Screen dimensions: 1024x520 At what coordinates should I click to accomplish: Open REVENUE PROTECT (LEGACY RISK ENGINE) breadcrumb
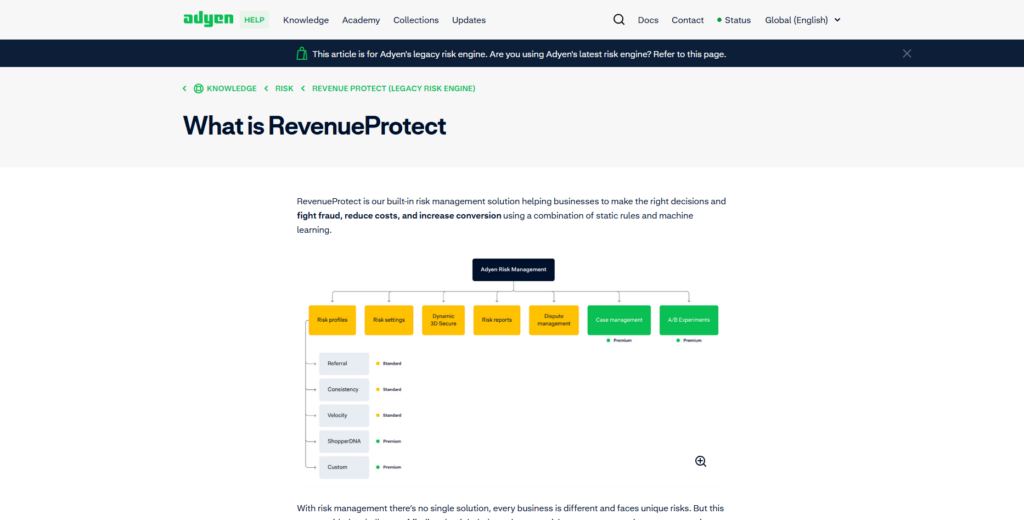point(394,88)
